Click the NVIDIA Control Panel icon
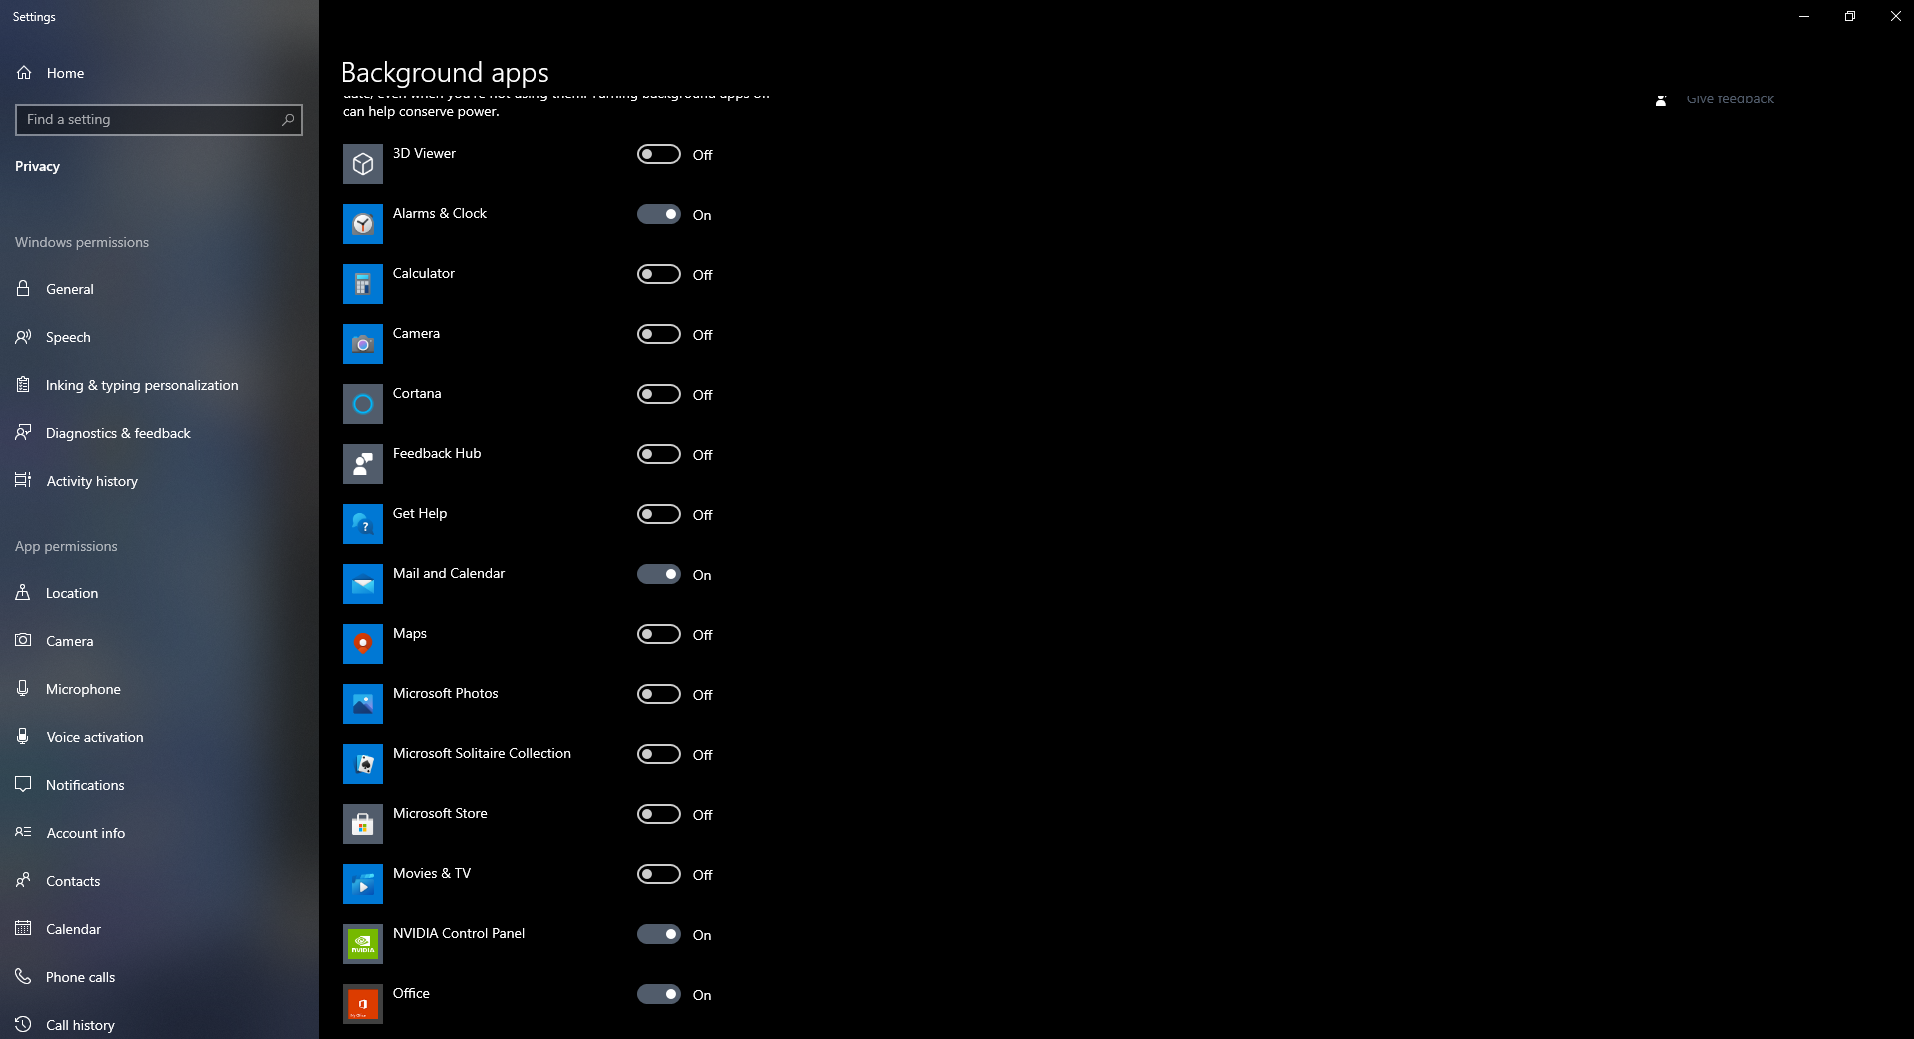This screenshot has width=1914, height=1039. pyautogui.click(x=363, y=944)
